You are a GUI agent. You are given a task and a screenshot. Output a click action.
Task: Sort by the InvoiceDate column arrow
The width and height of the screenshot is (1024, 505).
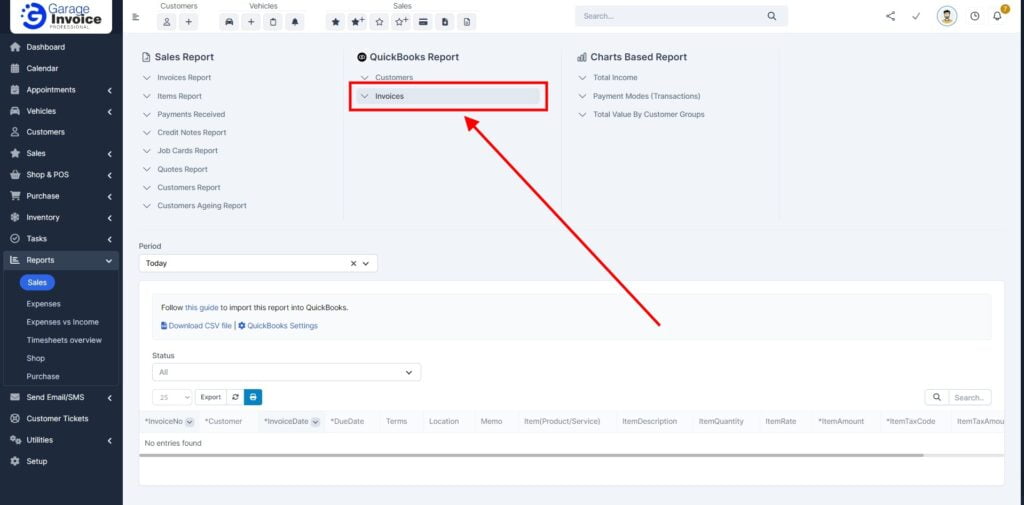315,422
